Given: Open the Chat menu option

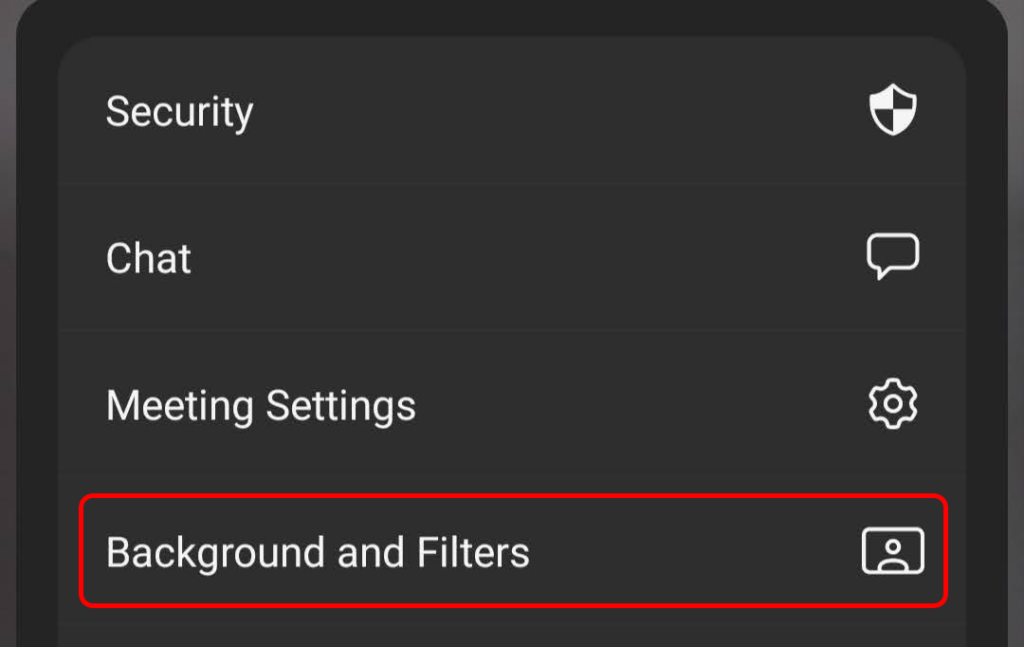Looking at the screenshot, I should click(x=149, y=258).
